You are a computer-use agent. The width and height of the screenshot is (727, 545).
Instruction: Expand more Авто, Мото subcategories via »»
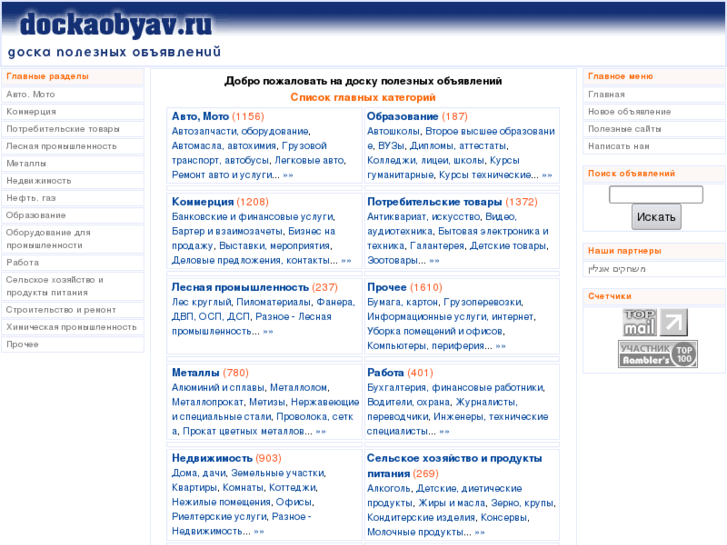click(288, 175)
